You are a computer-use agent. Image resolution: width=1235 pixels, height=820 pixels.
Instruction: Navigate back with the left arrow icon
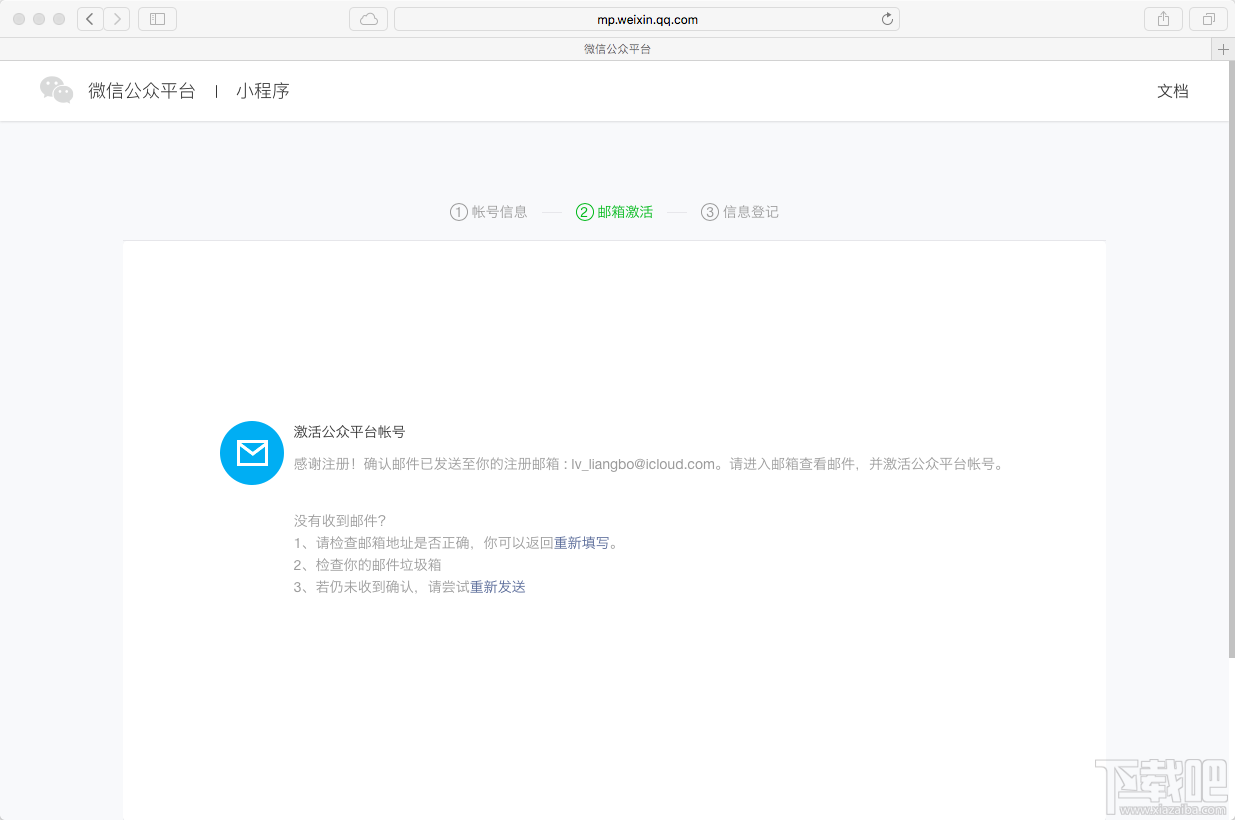(89, 18)
